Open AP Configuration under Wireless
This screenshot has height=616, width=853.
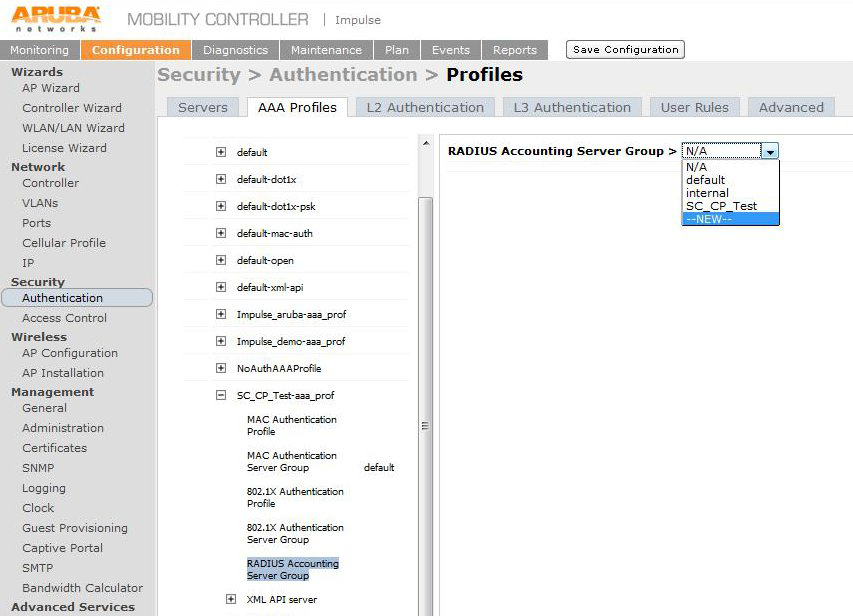tap(70, 353)
